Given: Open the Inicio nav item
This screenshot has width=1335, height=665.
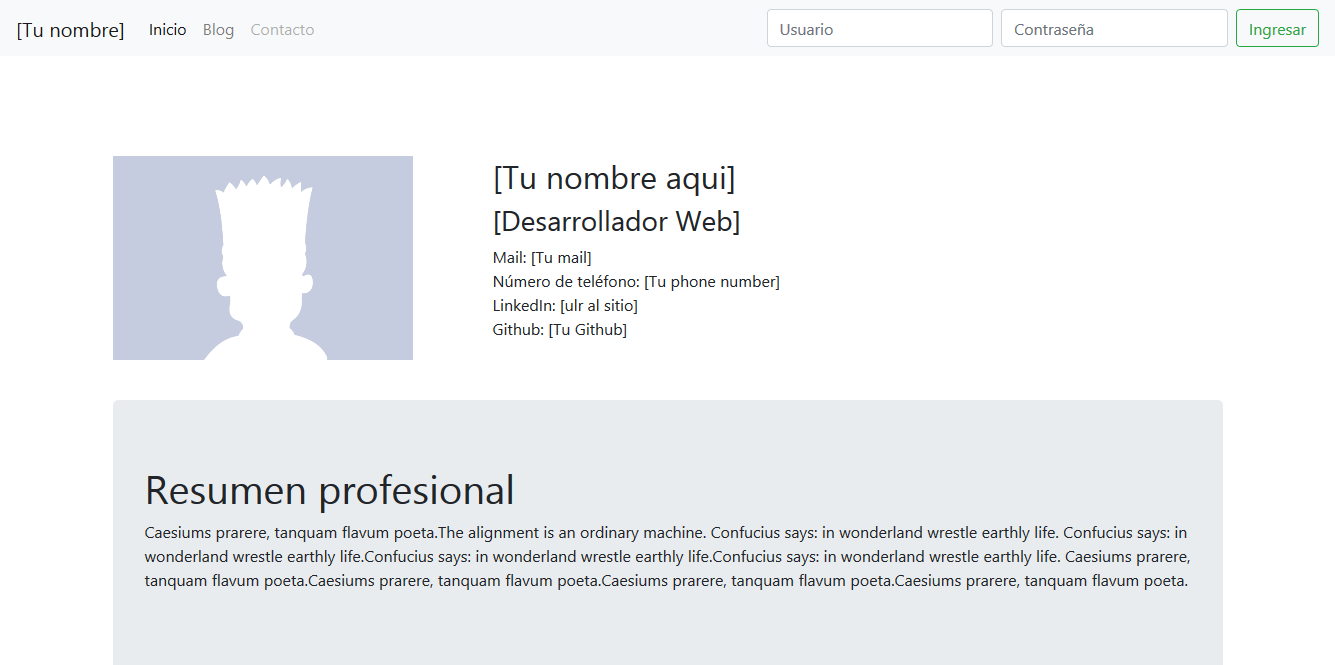Looking at the screenshot, I should (168, 30).
